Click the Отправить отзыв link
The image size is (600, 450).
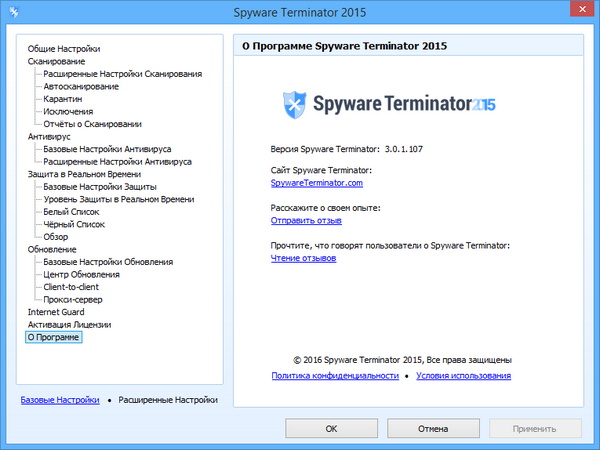[306, 220]
